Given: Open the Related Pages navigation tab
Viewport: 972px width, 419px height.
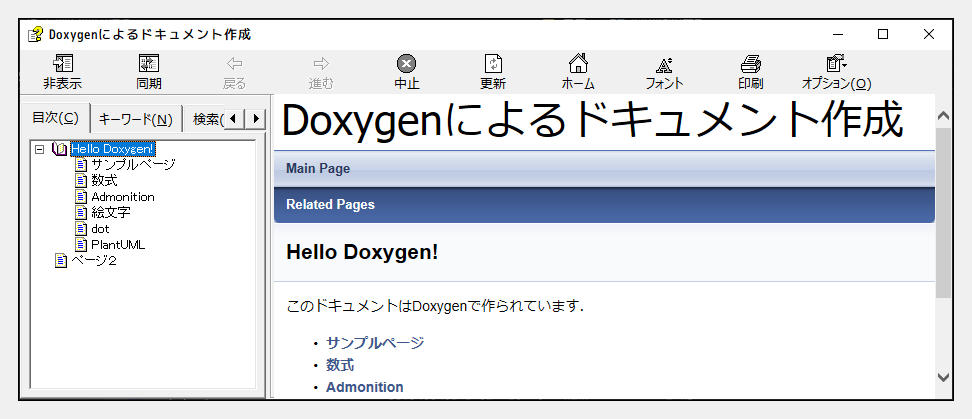Looking at the screenshot, I should (330, 205).
